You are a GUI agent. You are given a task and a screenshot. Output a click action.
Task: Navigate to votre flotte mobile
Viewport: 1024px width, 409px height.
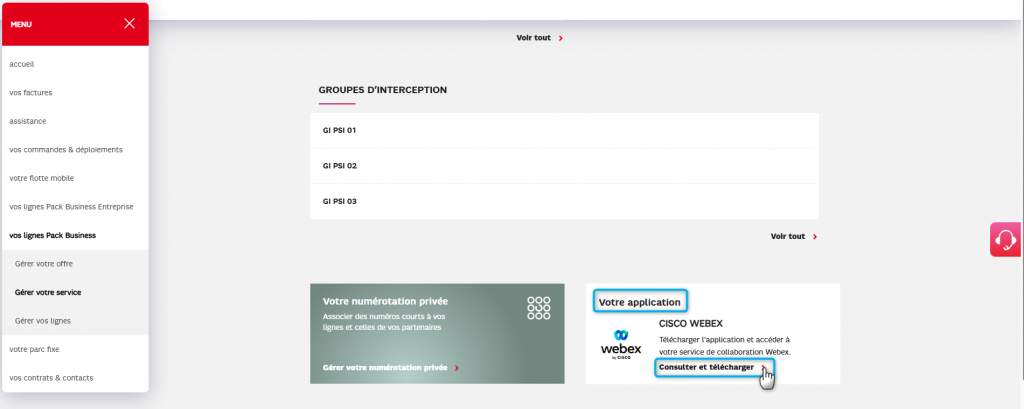coord(41,178)
